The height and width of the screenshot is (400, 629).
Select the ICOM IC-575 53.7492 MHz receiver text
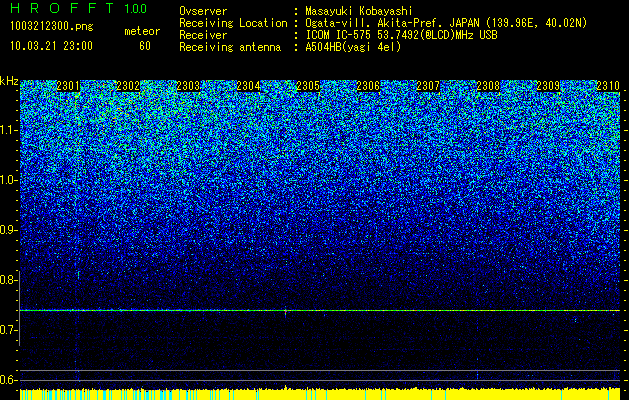[401, 35]
